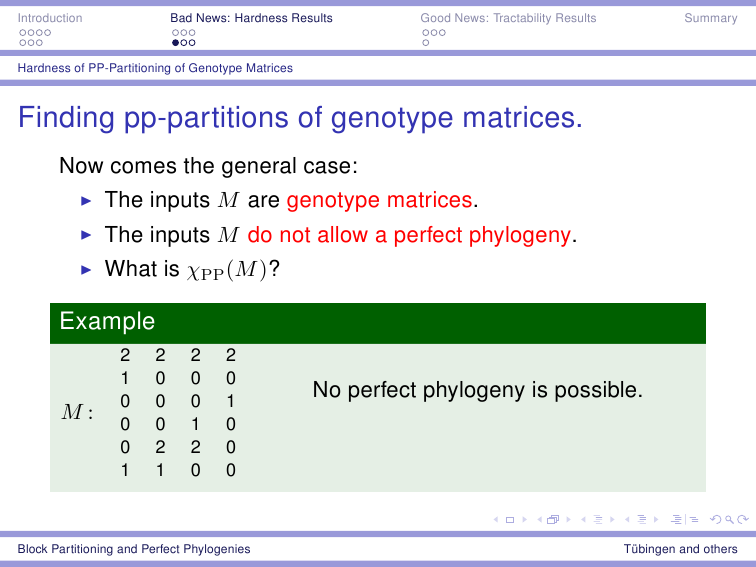Go back one frame with arrow before stacked-frames icon
Image resolution: width=756 pixels, height=567 pixels.
coord(539,520)
